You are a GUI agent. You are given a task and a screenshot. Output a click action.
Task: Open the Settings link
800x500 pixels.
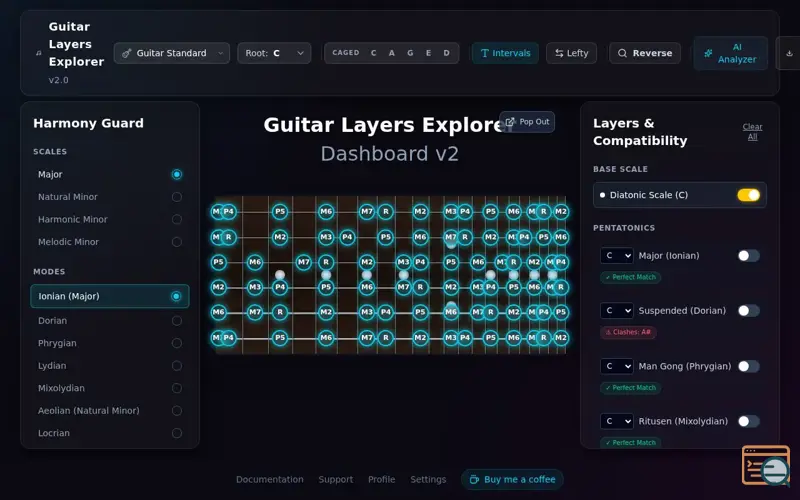click(x=428, y=480)
